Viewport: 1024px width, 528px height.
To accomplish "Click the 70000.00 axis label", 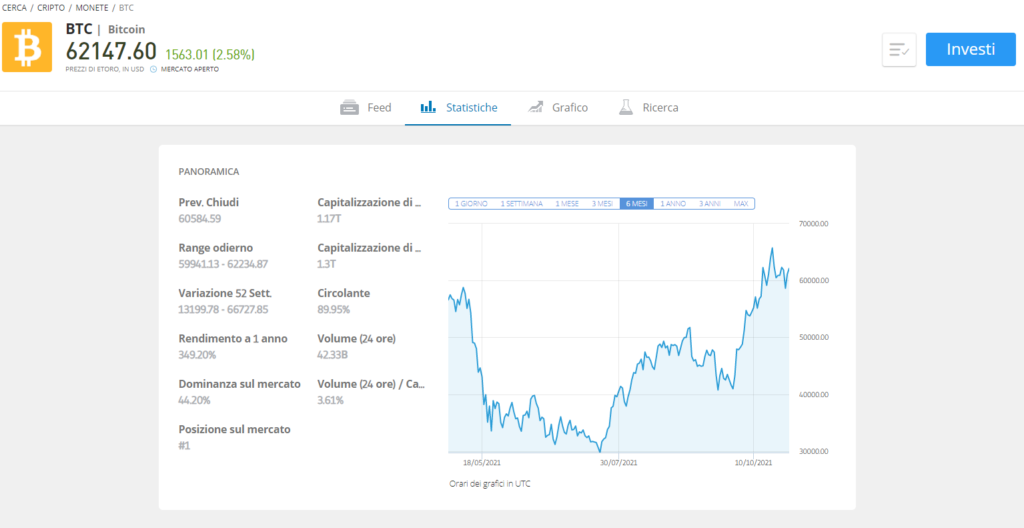I will tap(814, 223).
